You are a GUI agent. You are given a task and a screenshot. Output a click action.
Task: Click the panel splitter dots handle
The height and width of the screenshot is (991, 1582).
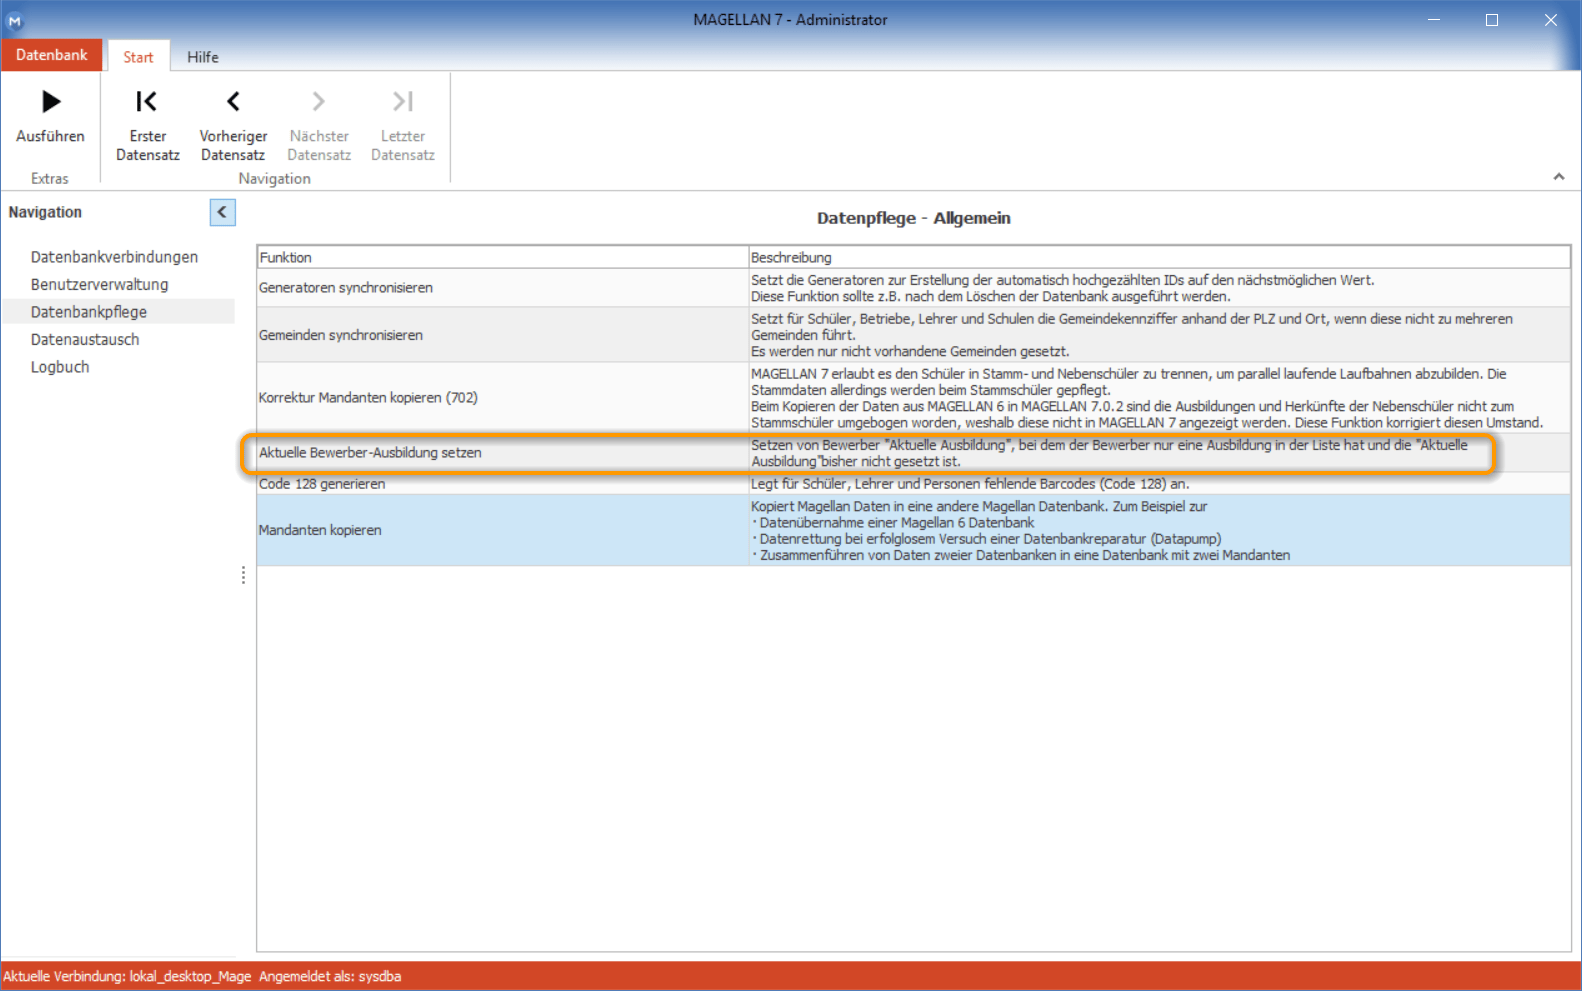243,575
